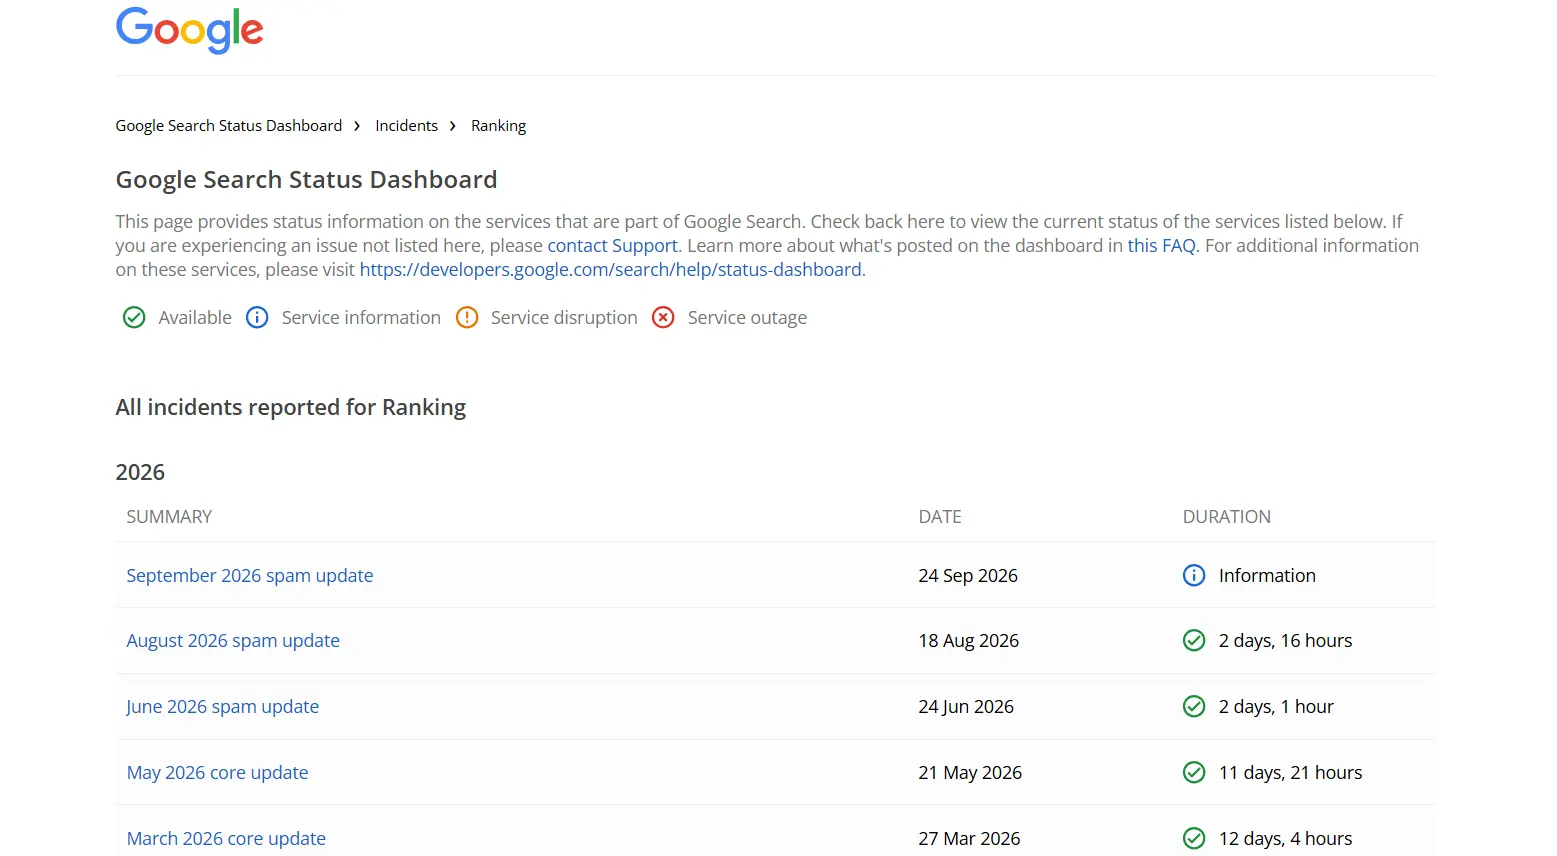This screenshot has width=1557, height=856.
Task: Open the contact Support link
Action: 612,245
